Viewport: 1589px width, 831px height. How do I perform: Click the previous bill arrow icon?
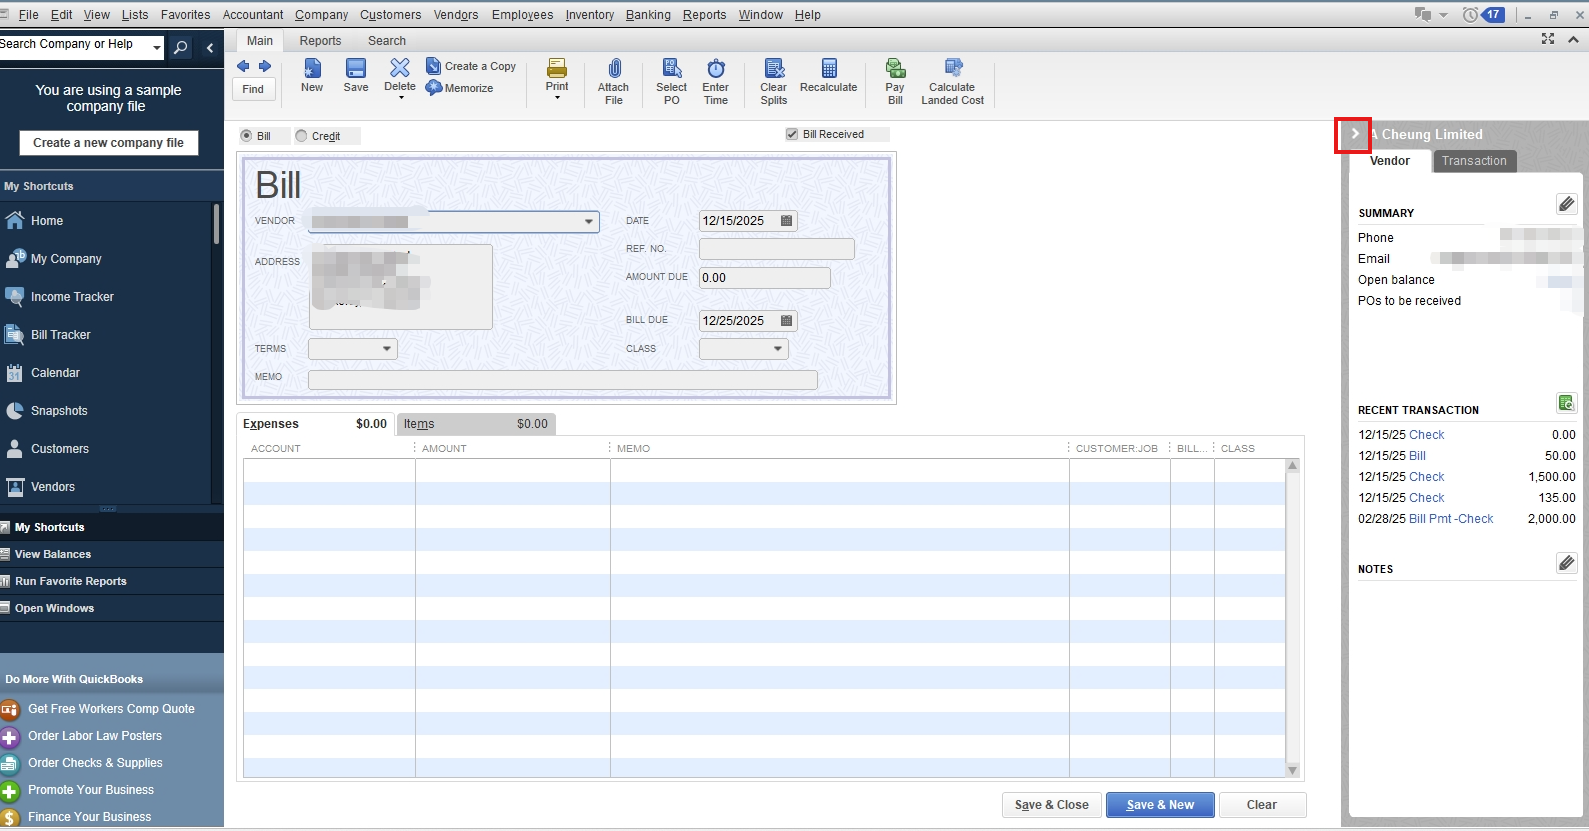coord(243,66)
